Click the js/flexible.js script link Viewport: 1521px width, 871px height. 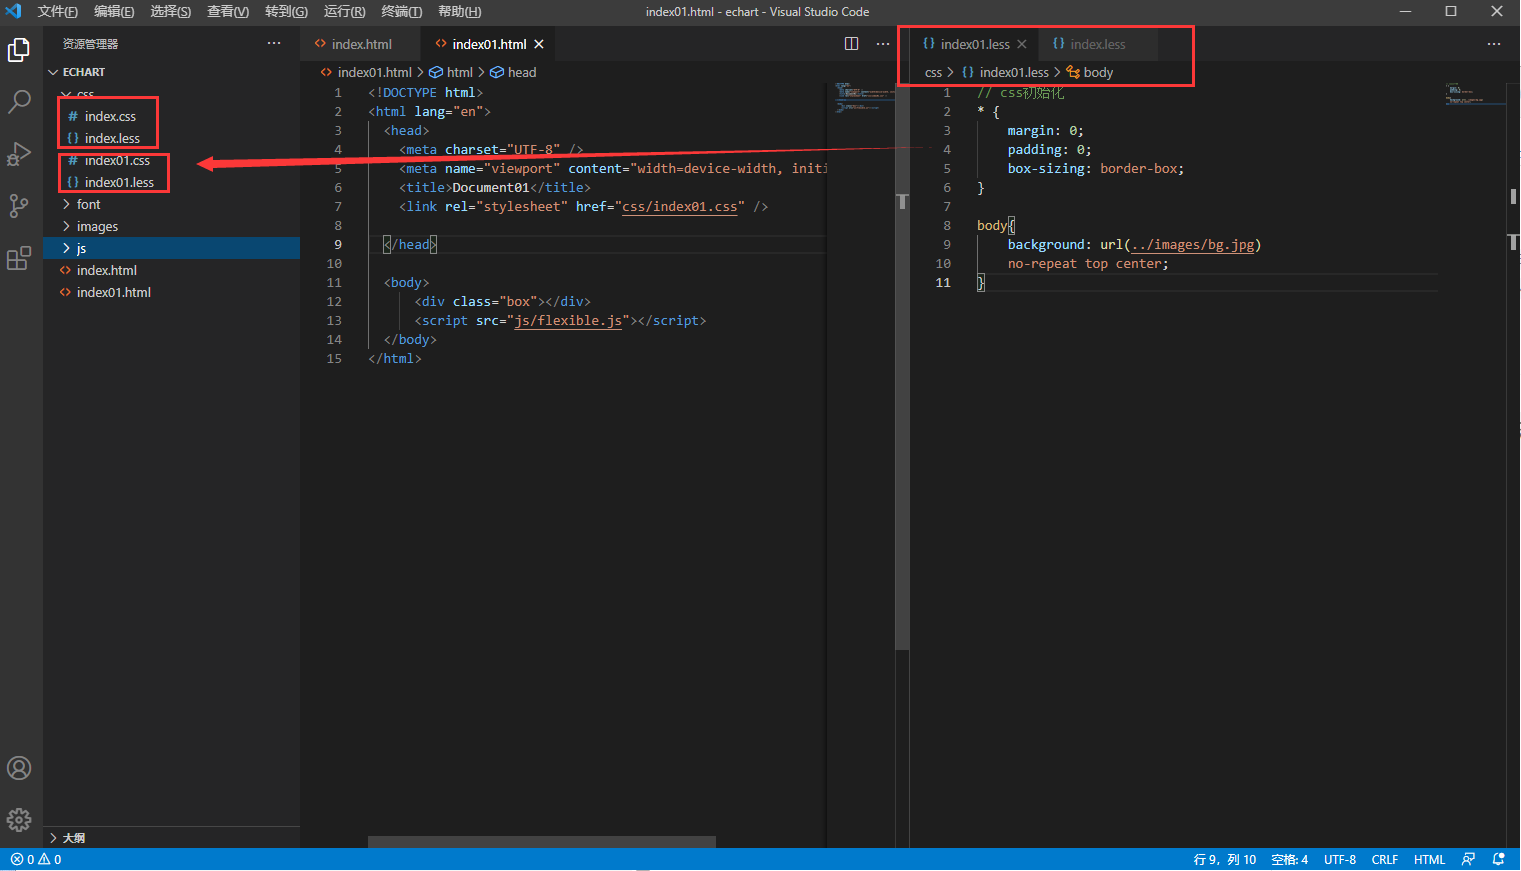coord(568,321)
